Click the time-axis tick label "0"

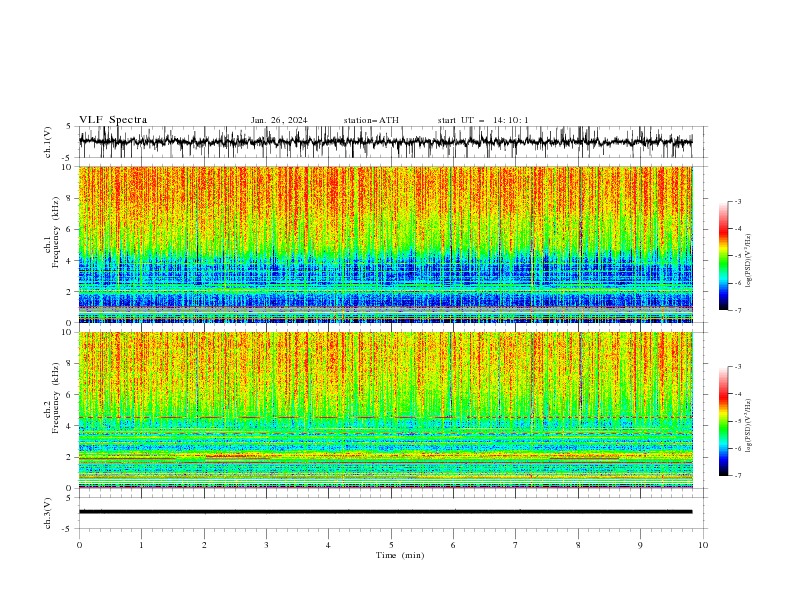click(x=79, y=545)
